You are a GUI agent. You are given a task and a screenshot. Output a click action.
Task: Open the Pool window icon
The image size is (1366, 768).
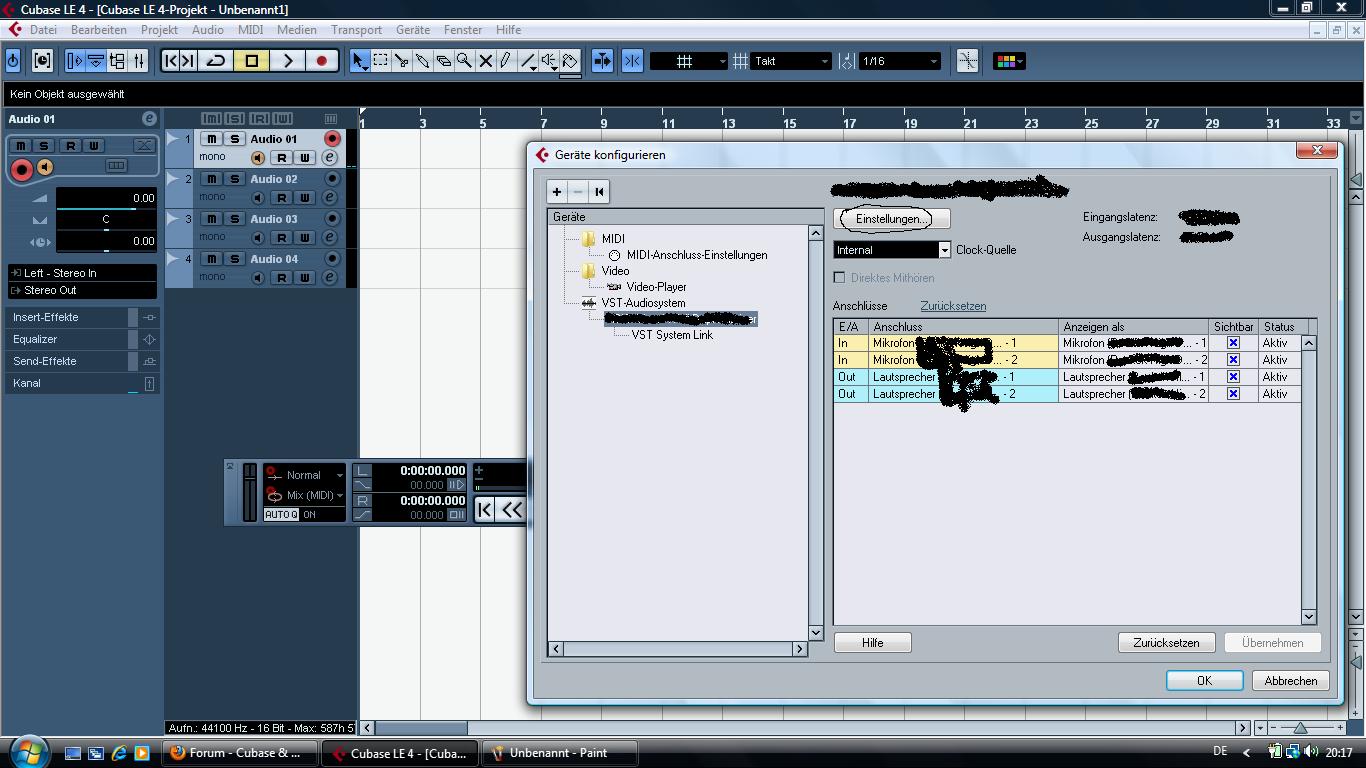[x=117, y=61]
